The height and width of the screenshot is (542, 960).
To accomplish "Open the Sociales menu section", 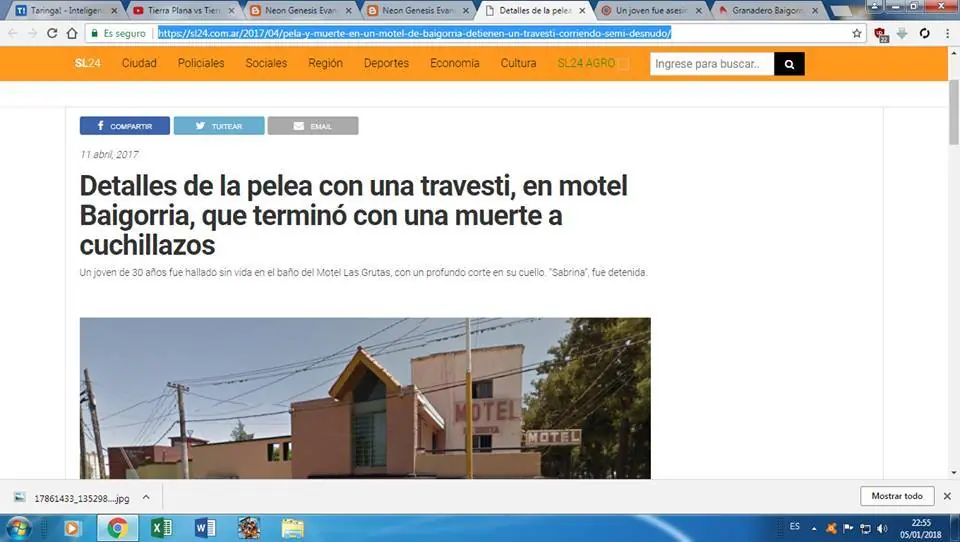I will [x=266, y=63].
